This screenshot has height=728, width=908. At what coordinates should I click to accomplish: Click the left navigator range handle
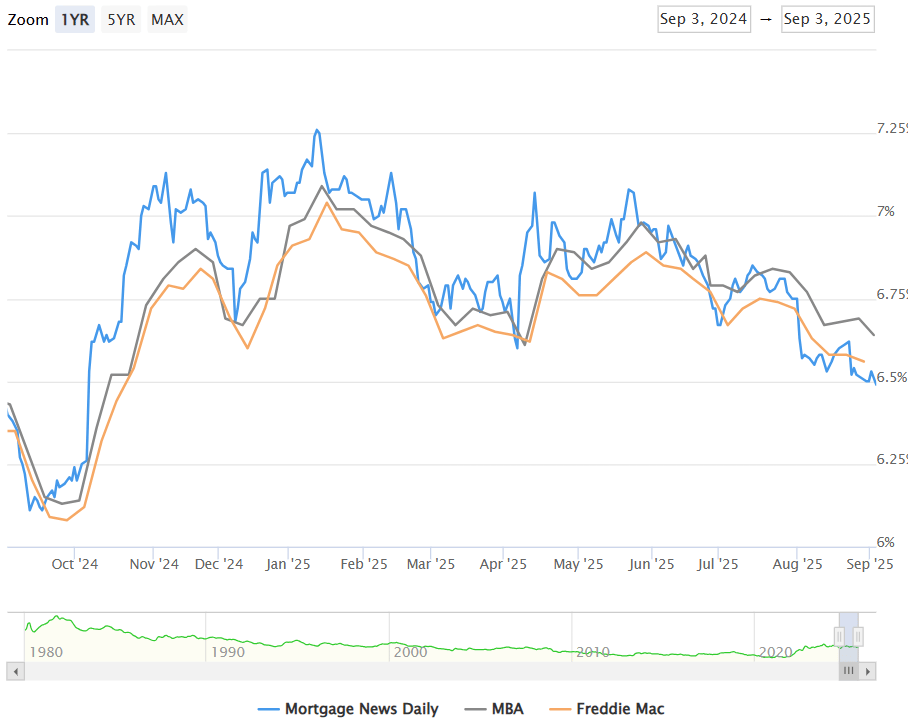(x=839, y=636)
